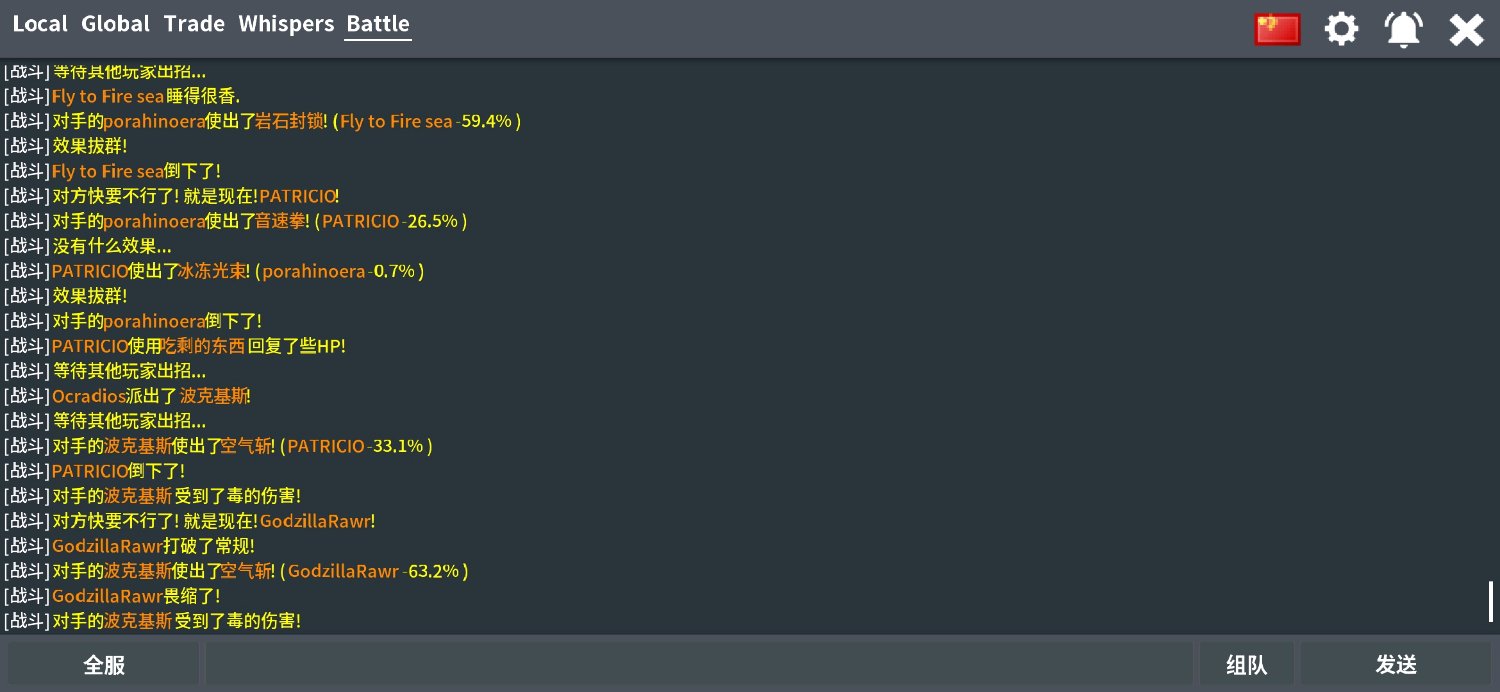Image resolution: width=1500 pixels, height=692 pixels.
Task: Switch to the Global chat tab
Action: (x=116, y=24)
